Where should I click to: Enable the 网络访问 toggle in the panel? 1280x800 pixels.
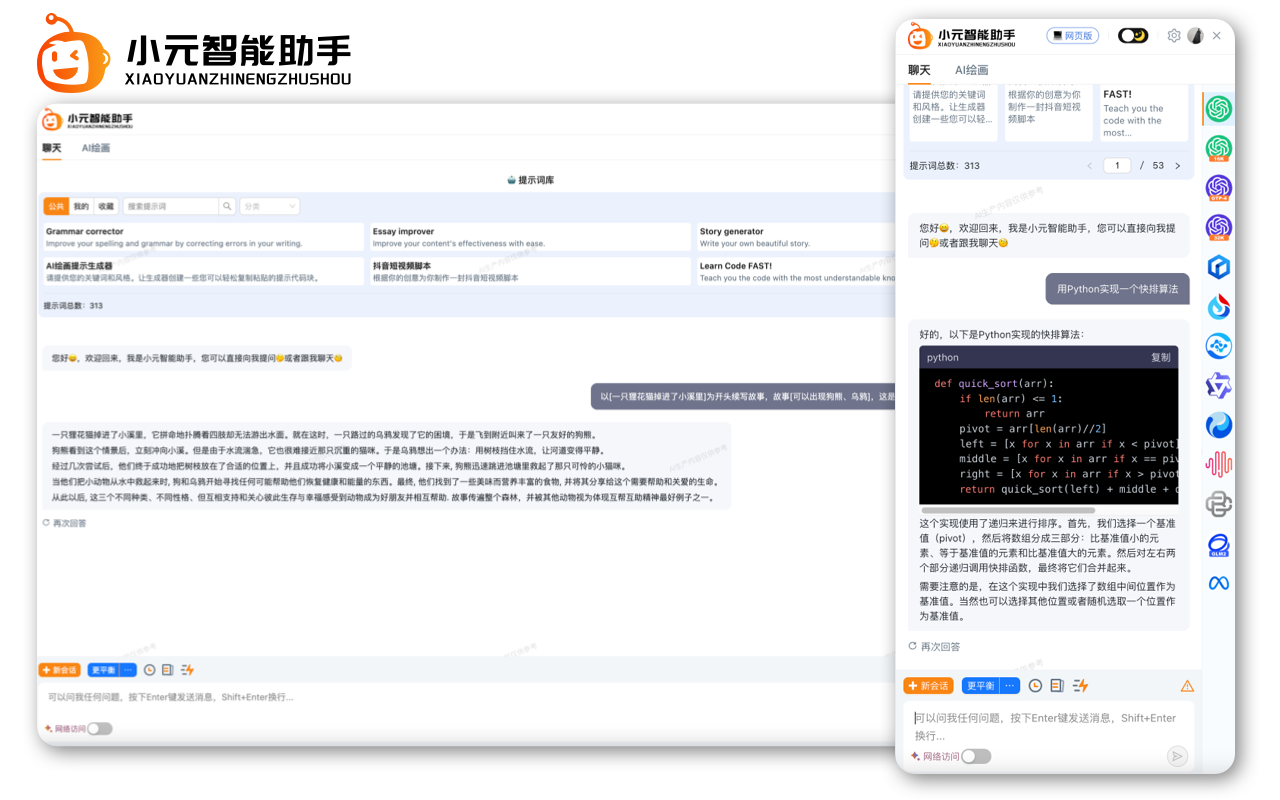click(975, 756)
